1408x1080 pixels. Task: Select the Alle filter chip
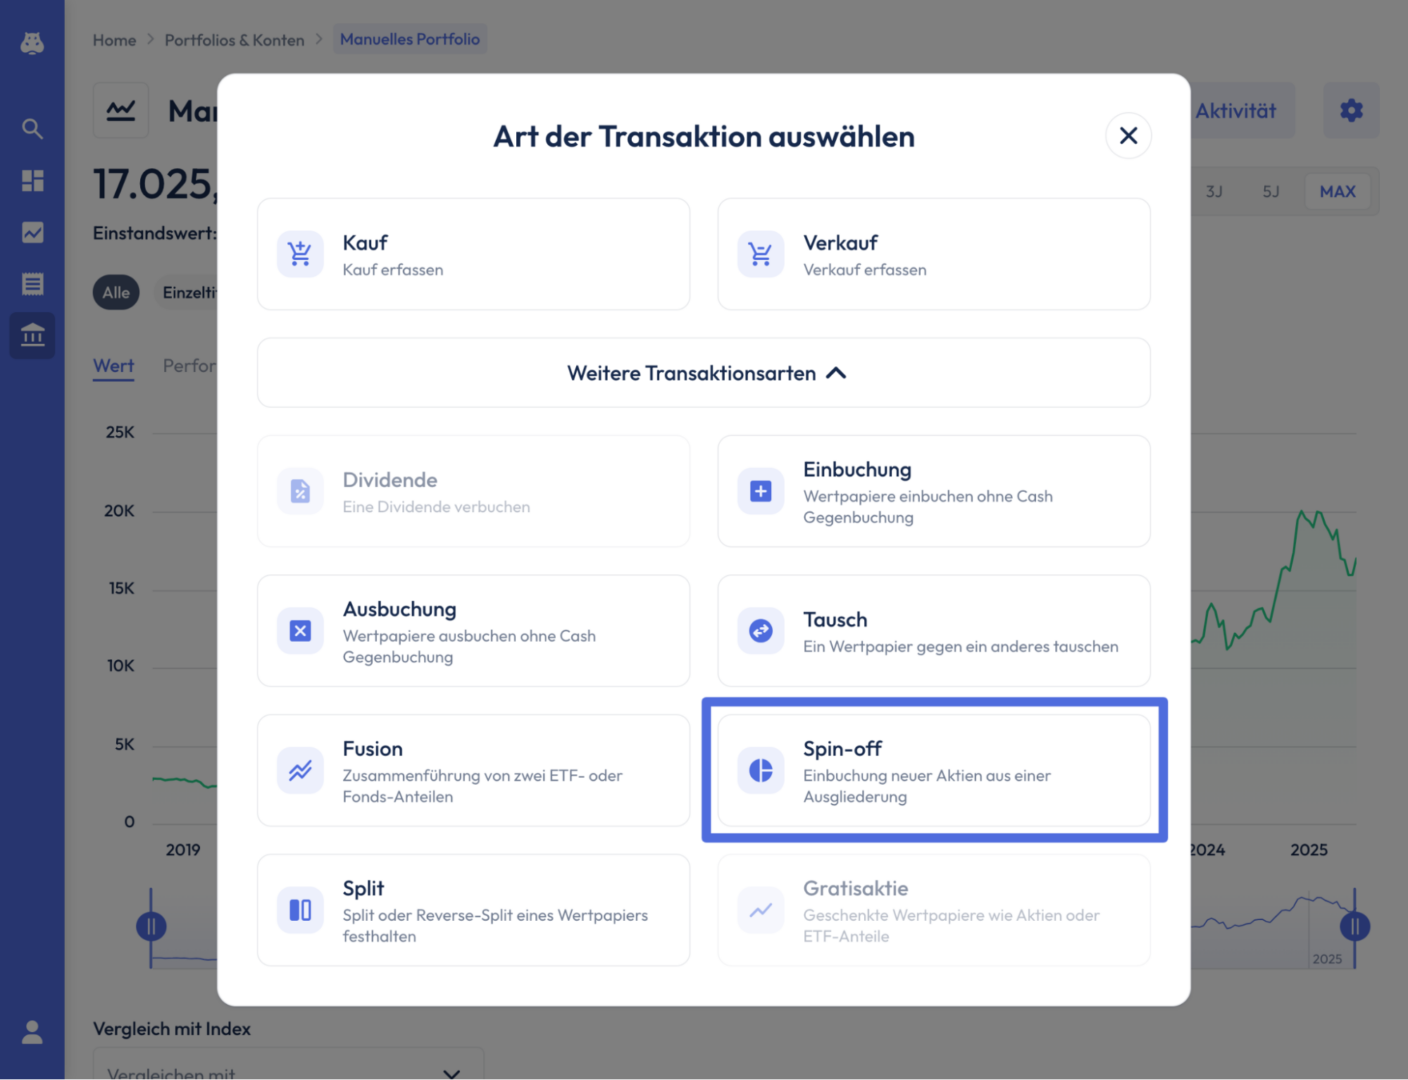116,292
